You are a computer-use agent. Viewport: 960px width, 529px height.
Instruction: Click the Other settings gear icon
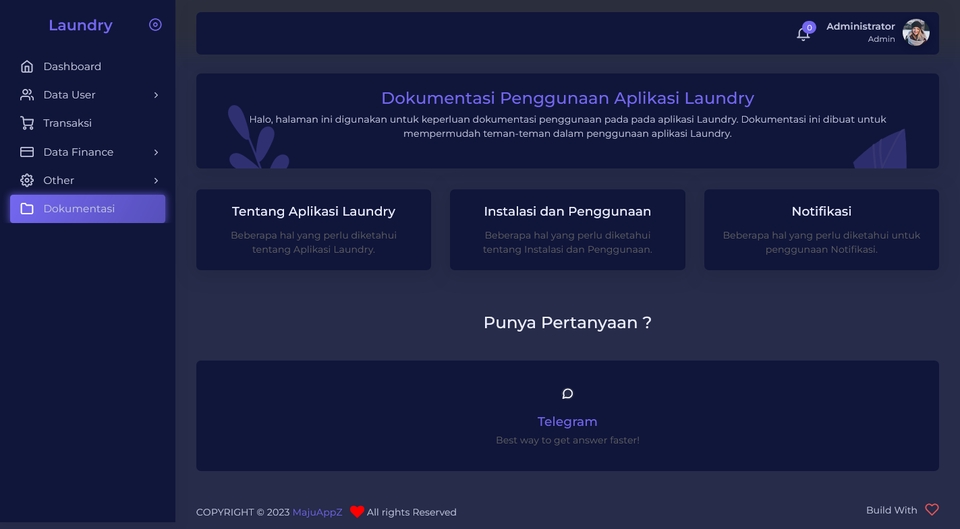(x=27, y=180)
